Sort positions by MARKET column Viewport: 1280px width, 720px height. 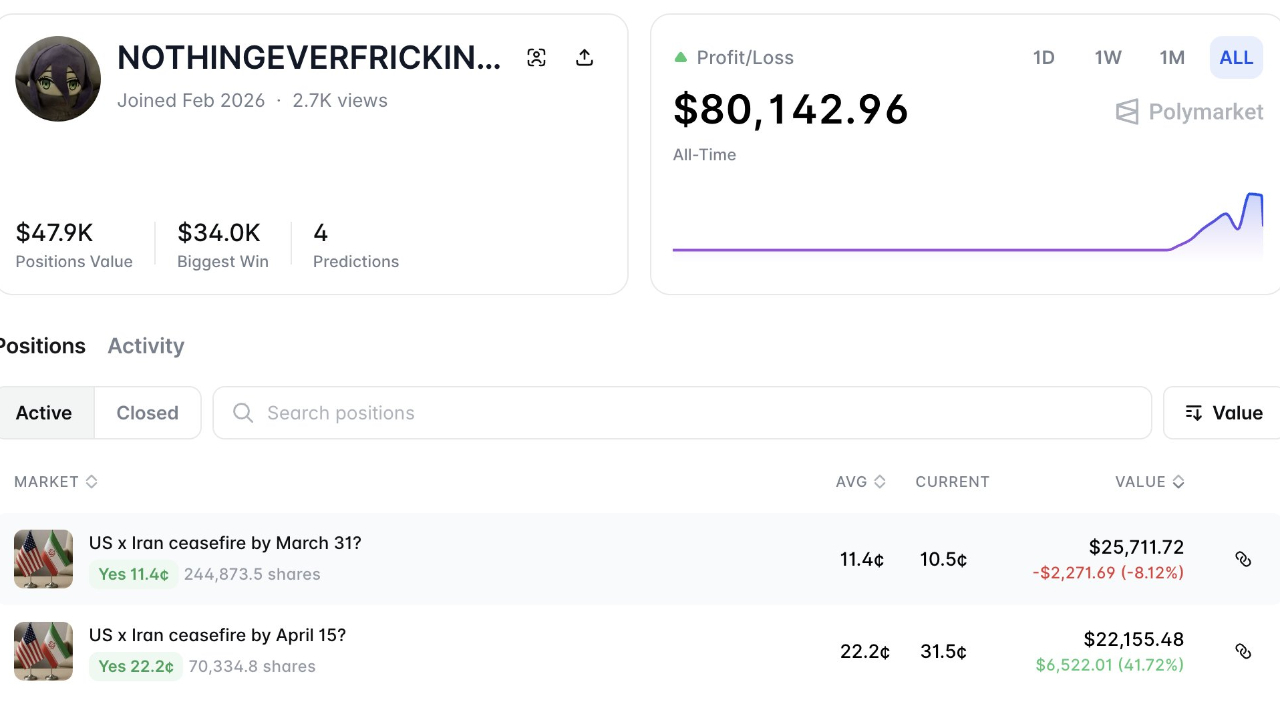coord(56,482)
